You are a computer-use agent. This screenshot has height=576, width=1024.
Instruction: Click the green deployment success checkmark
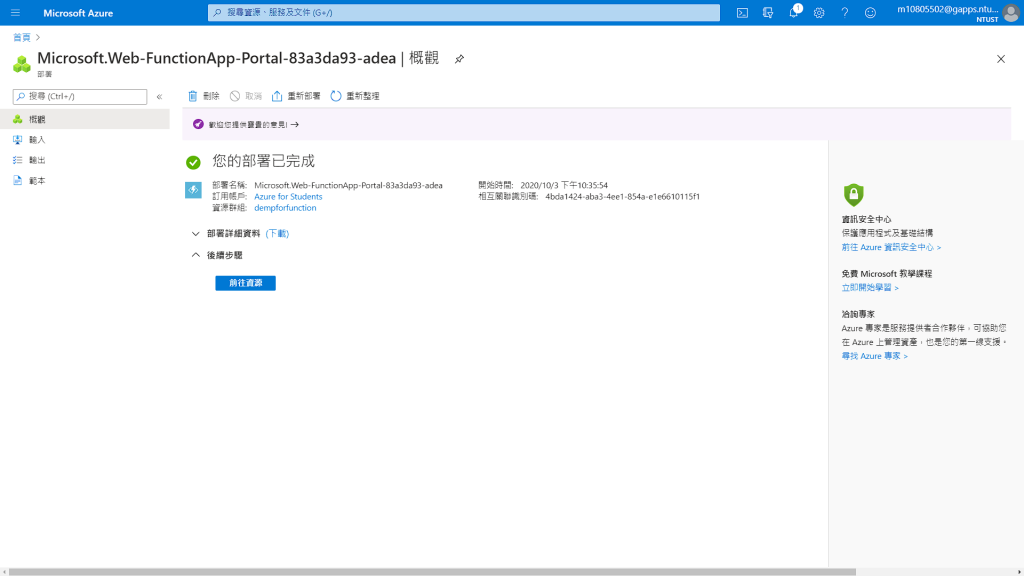(x=193, y=162)
